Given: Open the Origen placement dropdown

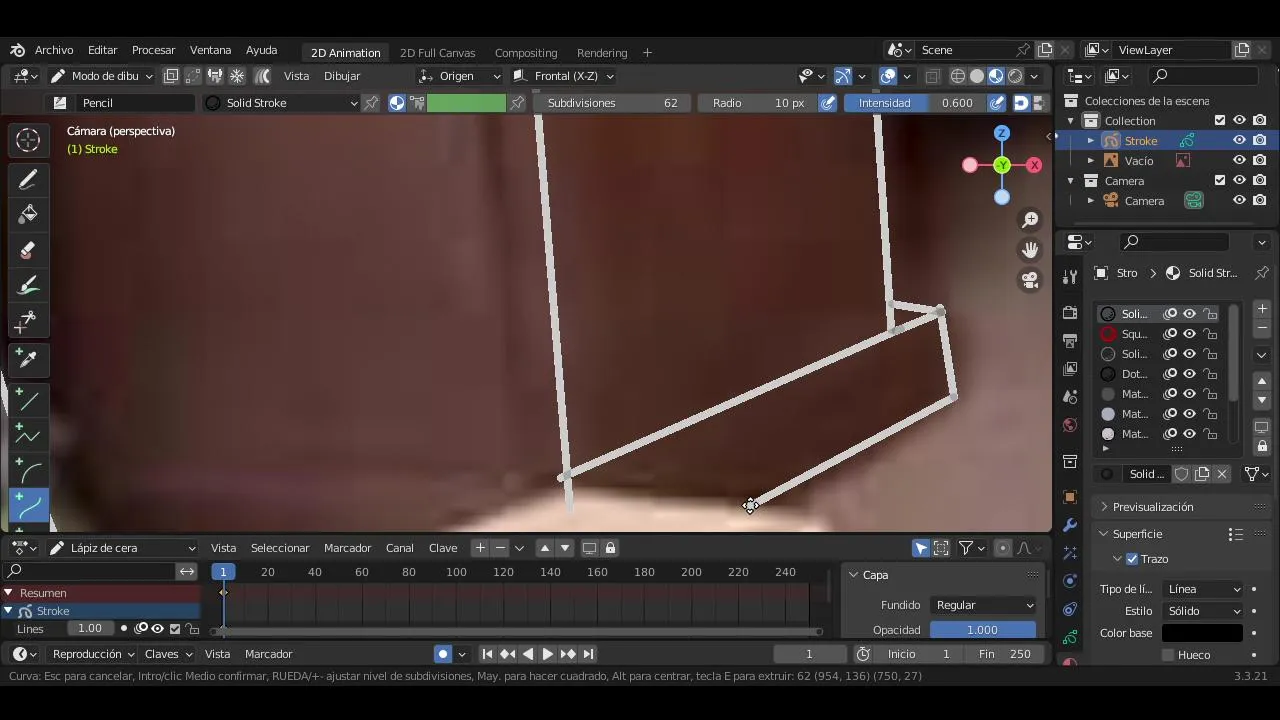Looking at the screenshot, I should coord(460,76).
